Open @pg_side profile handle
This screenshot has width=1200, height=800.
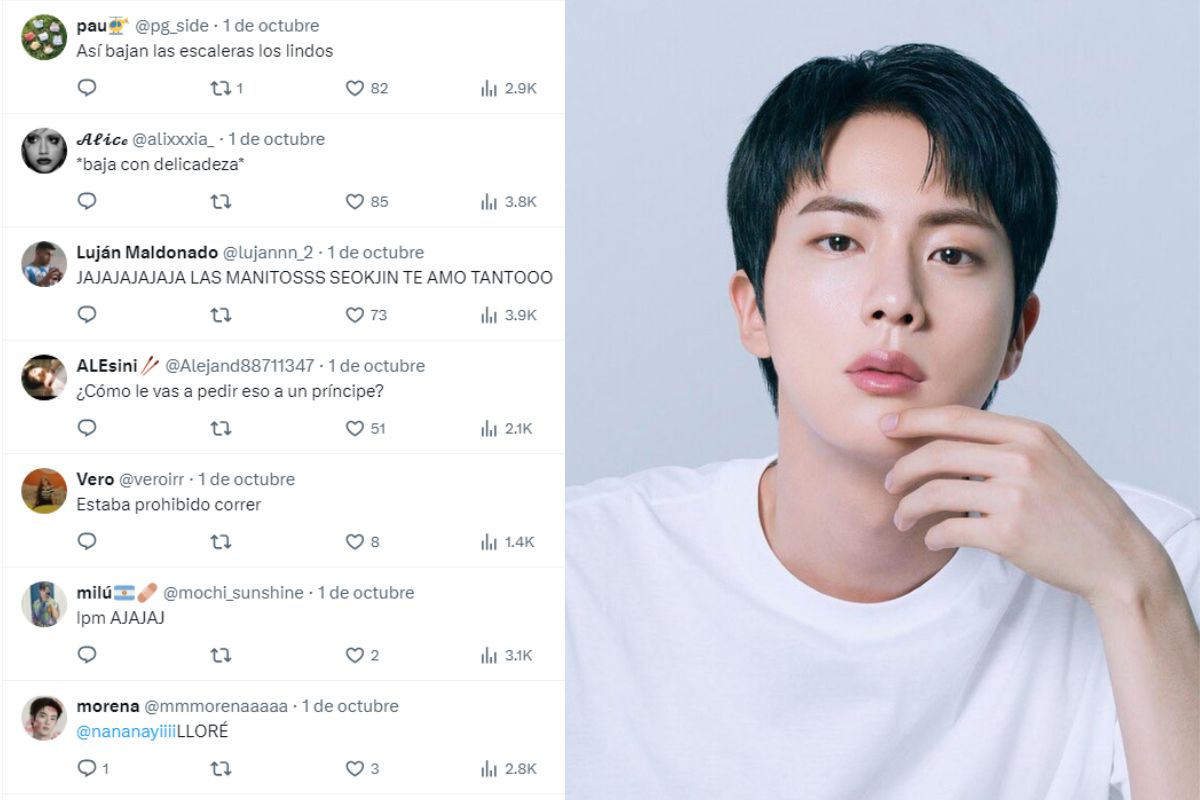point(172,25)
